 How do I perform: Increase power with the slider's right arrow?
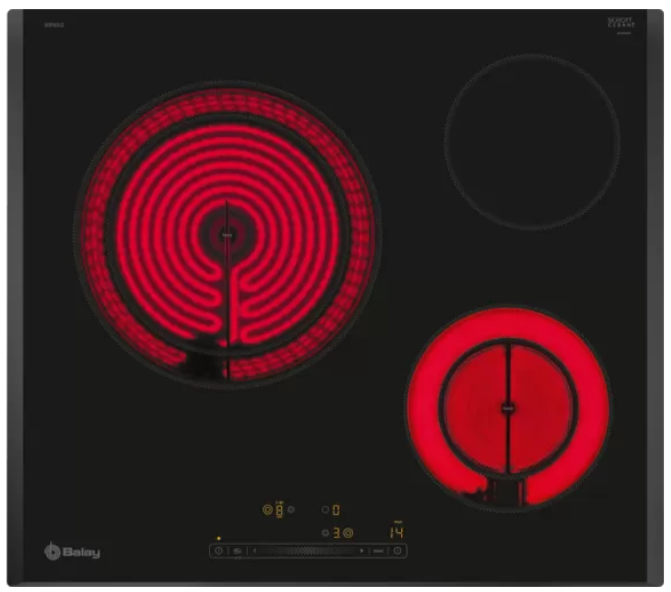tap(361, 551)
